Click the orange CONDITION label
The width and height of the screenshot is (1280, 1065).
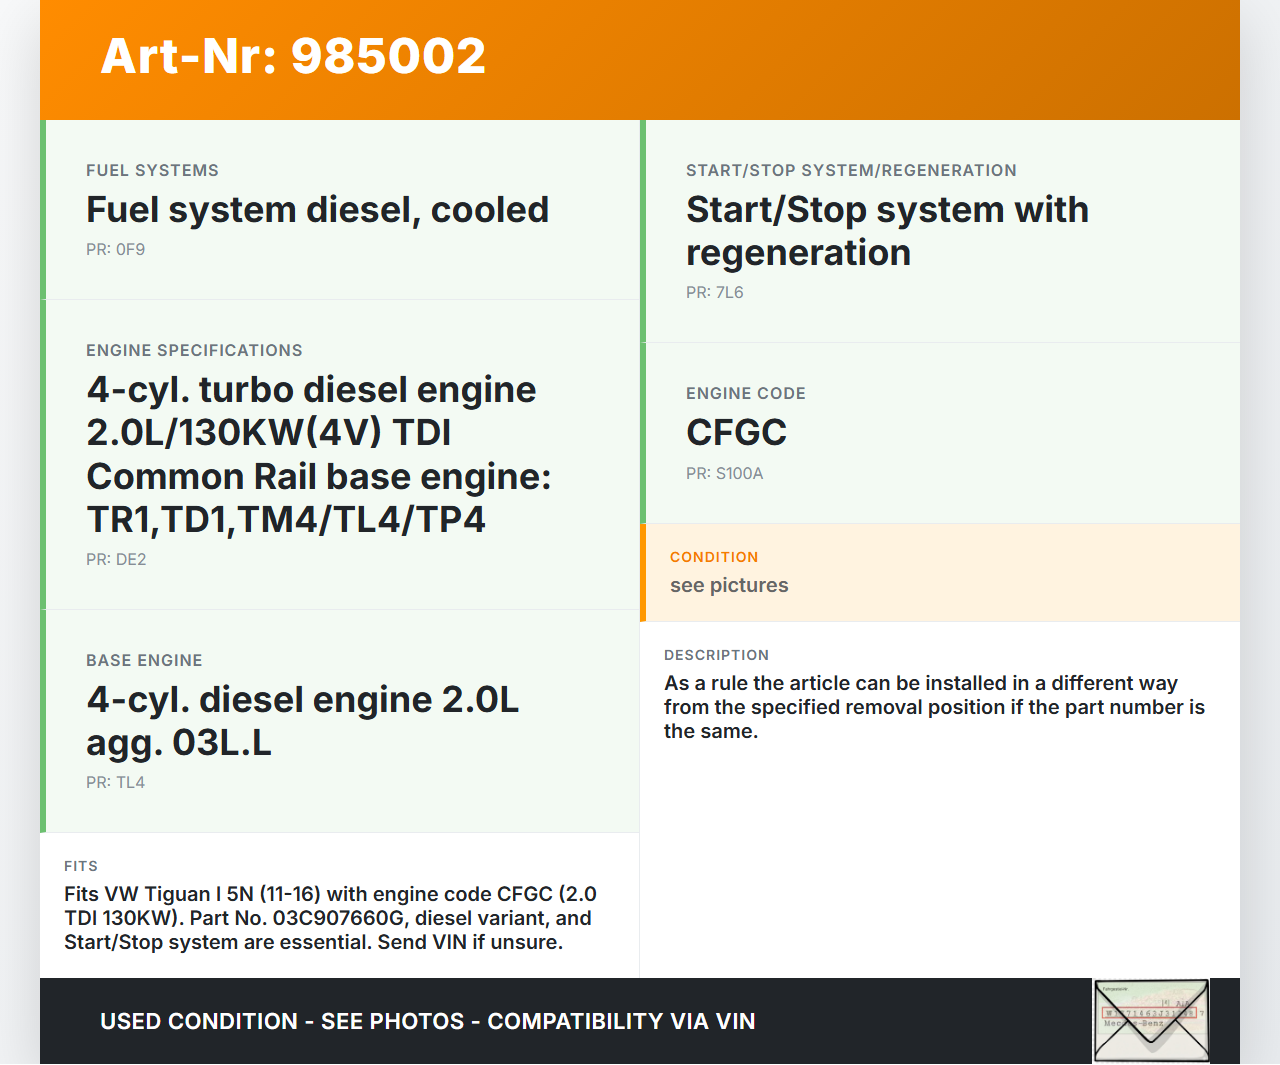click(714, 557)
